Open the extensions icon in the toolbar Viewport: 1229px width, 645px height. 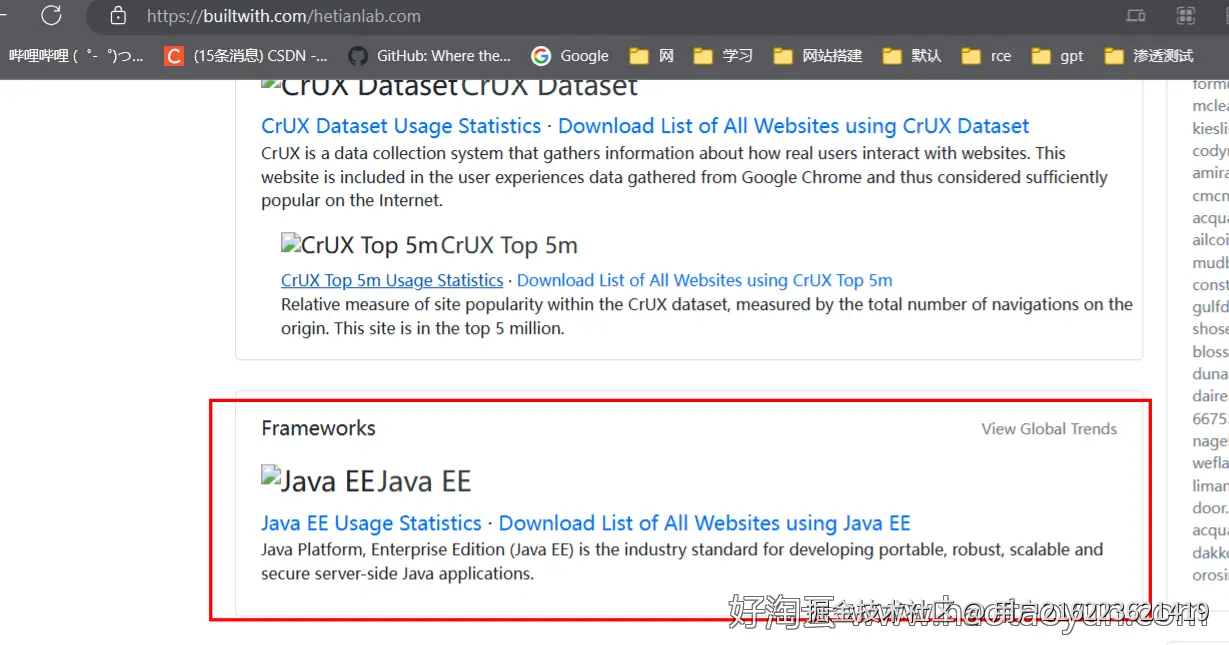1185,16
